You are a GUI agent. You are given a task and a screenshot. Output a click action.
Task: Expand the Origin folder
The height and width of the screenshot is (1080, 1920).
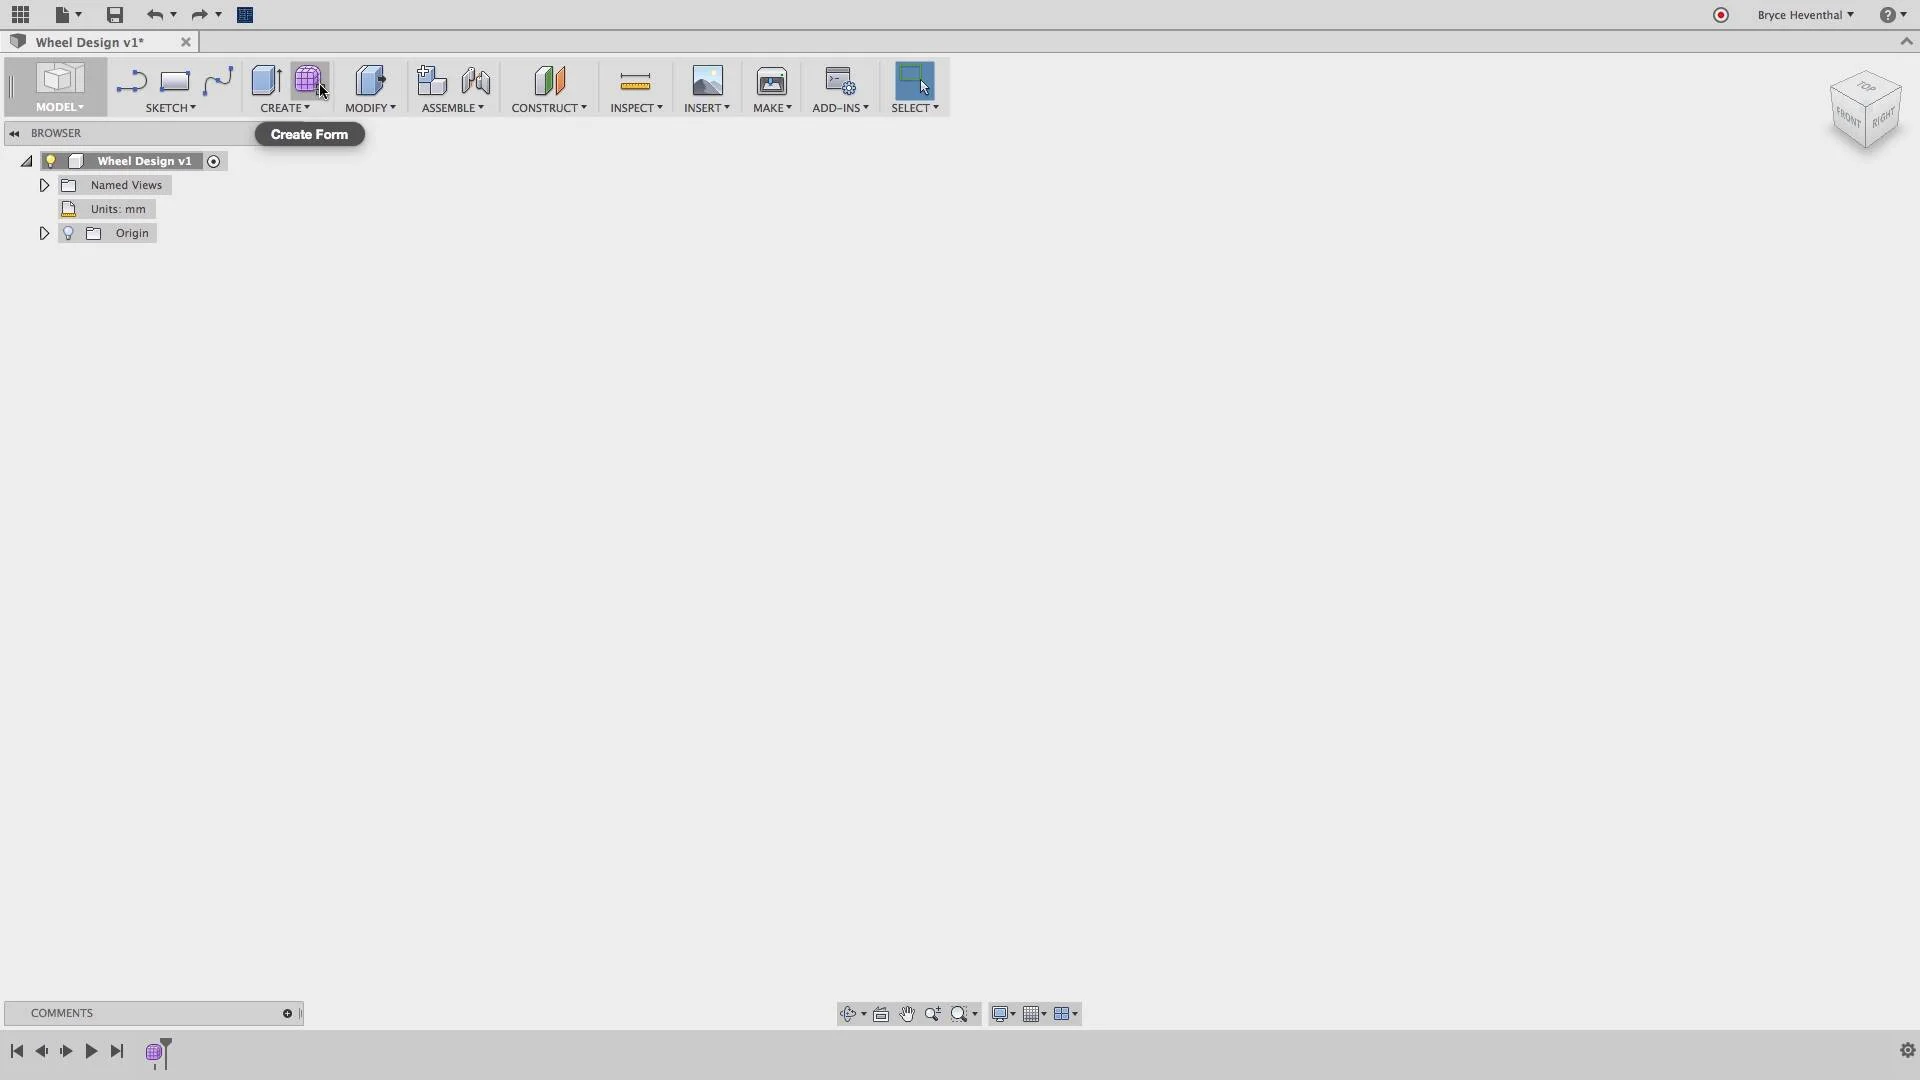pos(44,233)
